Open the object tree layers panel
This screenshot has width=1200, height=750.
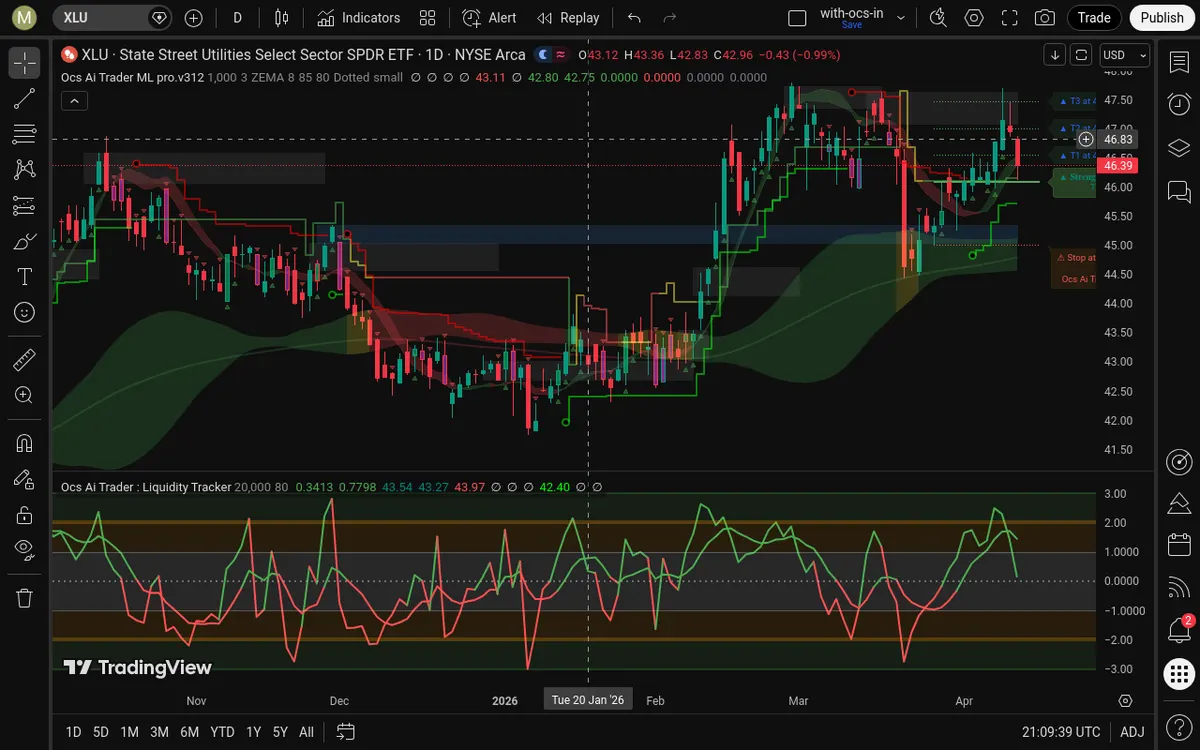pos(1179,147)
